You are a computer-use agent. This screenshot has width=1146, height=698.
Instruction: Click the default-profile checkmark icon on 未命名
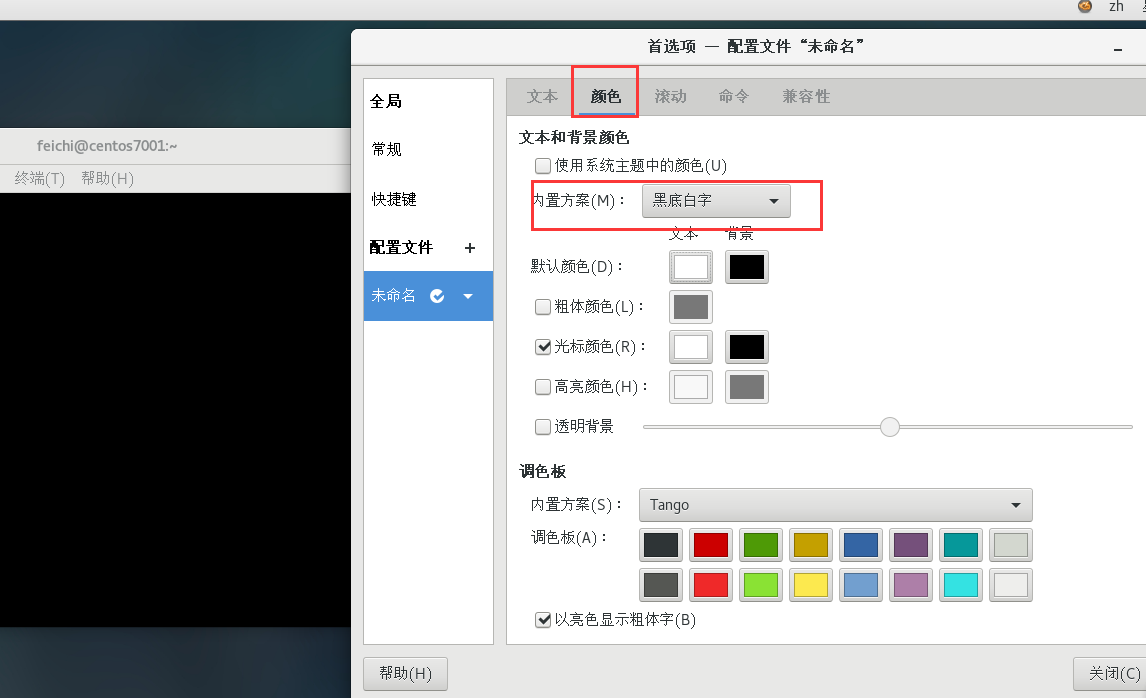pyautogui.click(x=437, y=296)
